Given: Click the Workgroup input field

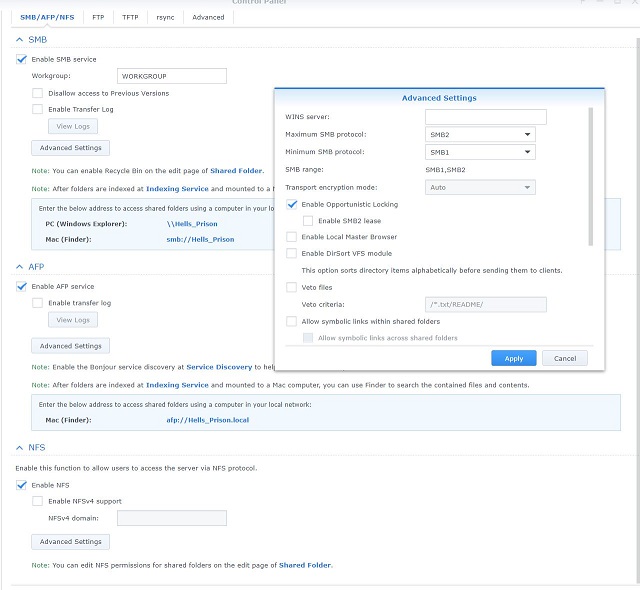Looking at the screenshot, I should (172, 76).
